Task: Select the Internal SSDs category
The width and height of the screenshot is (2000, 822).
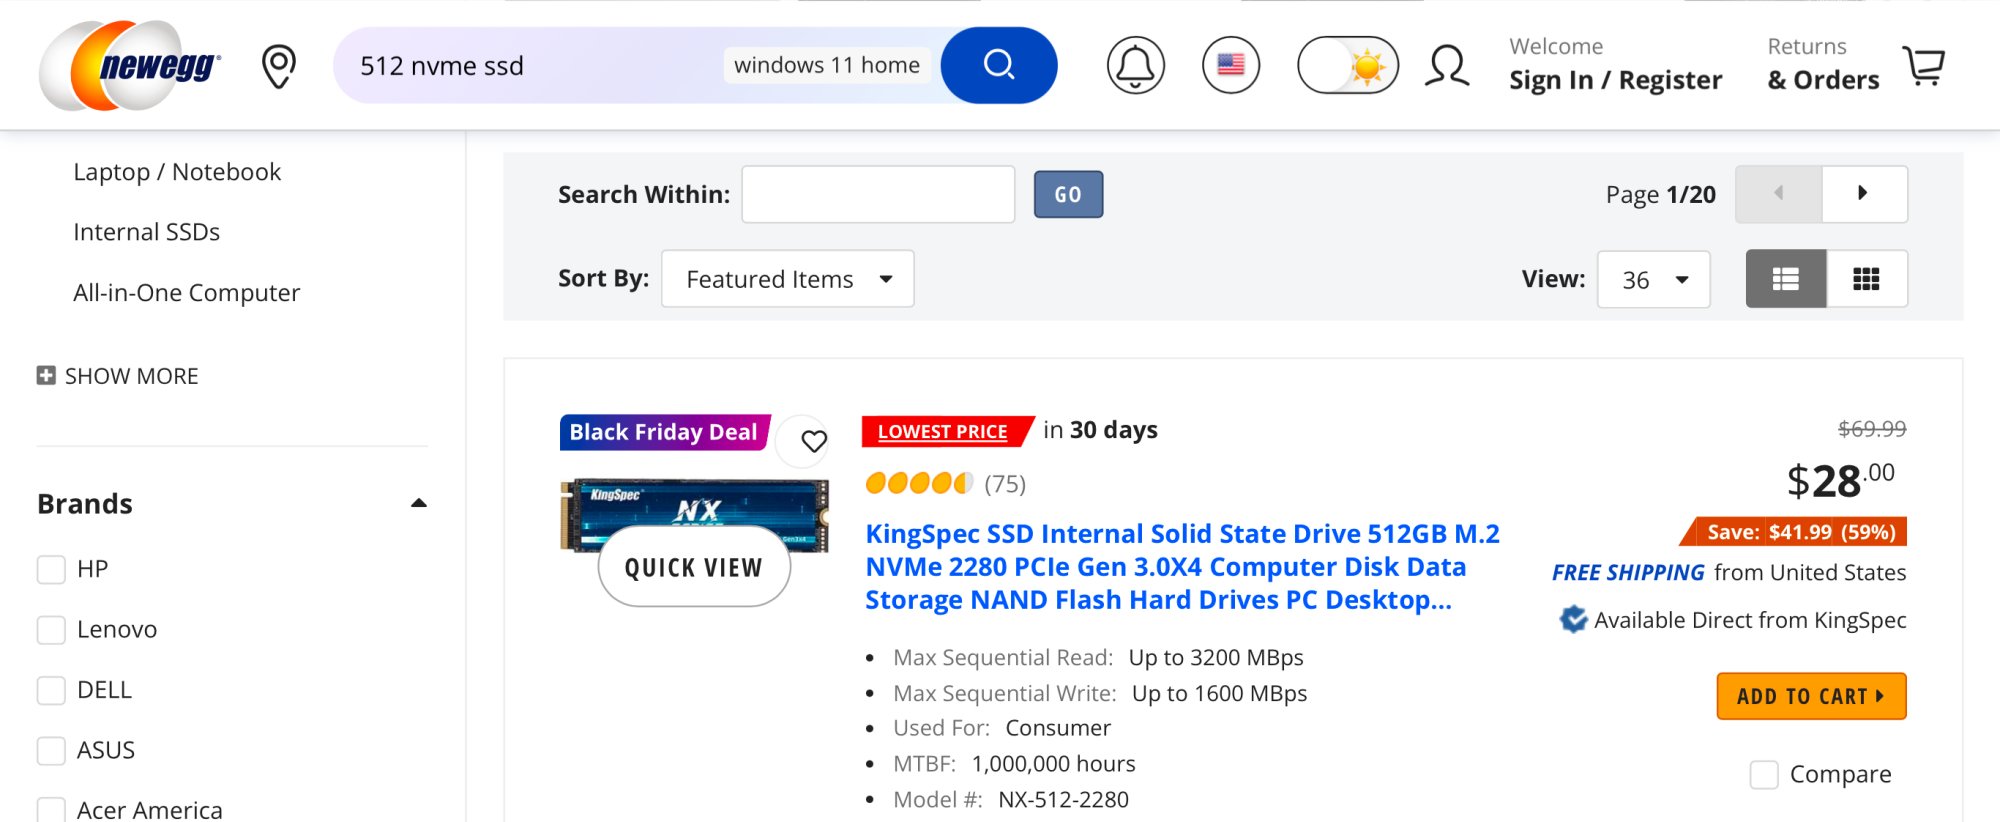Action: (x=146, y=232)
